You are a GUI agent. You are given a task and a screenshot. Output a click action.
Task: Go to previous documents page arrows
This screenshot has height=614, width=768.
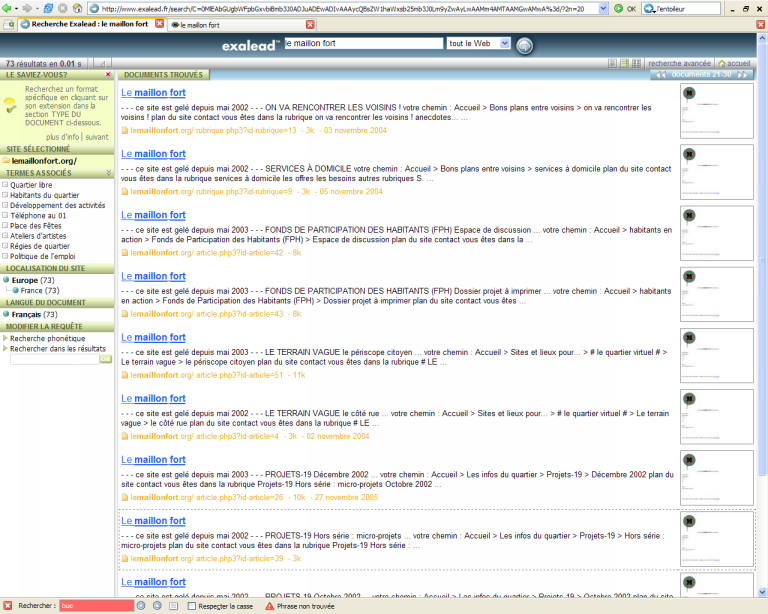click(661, 74)
